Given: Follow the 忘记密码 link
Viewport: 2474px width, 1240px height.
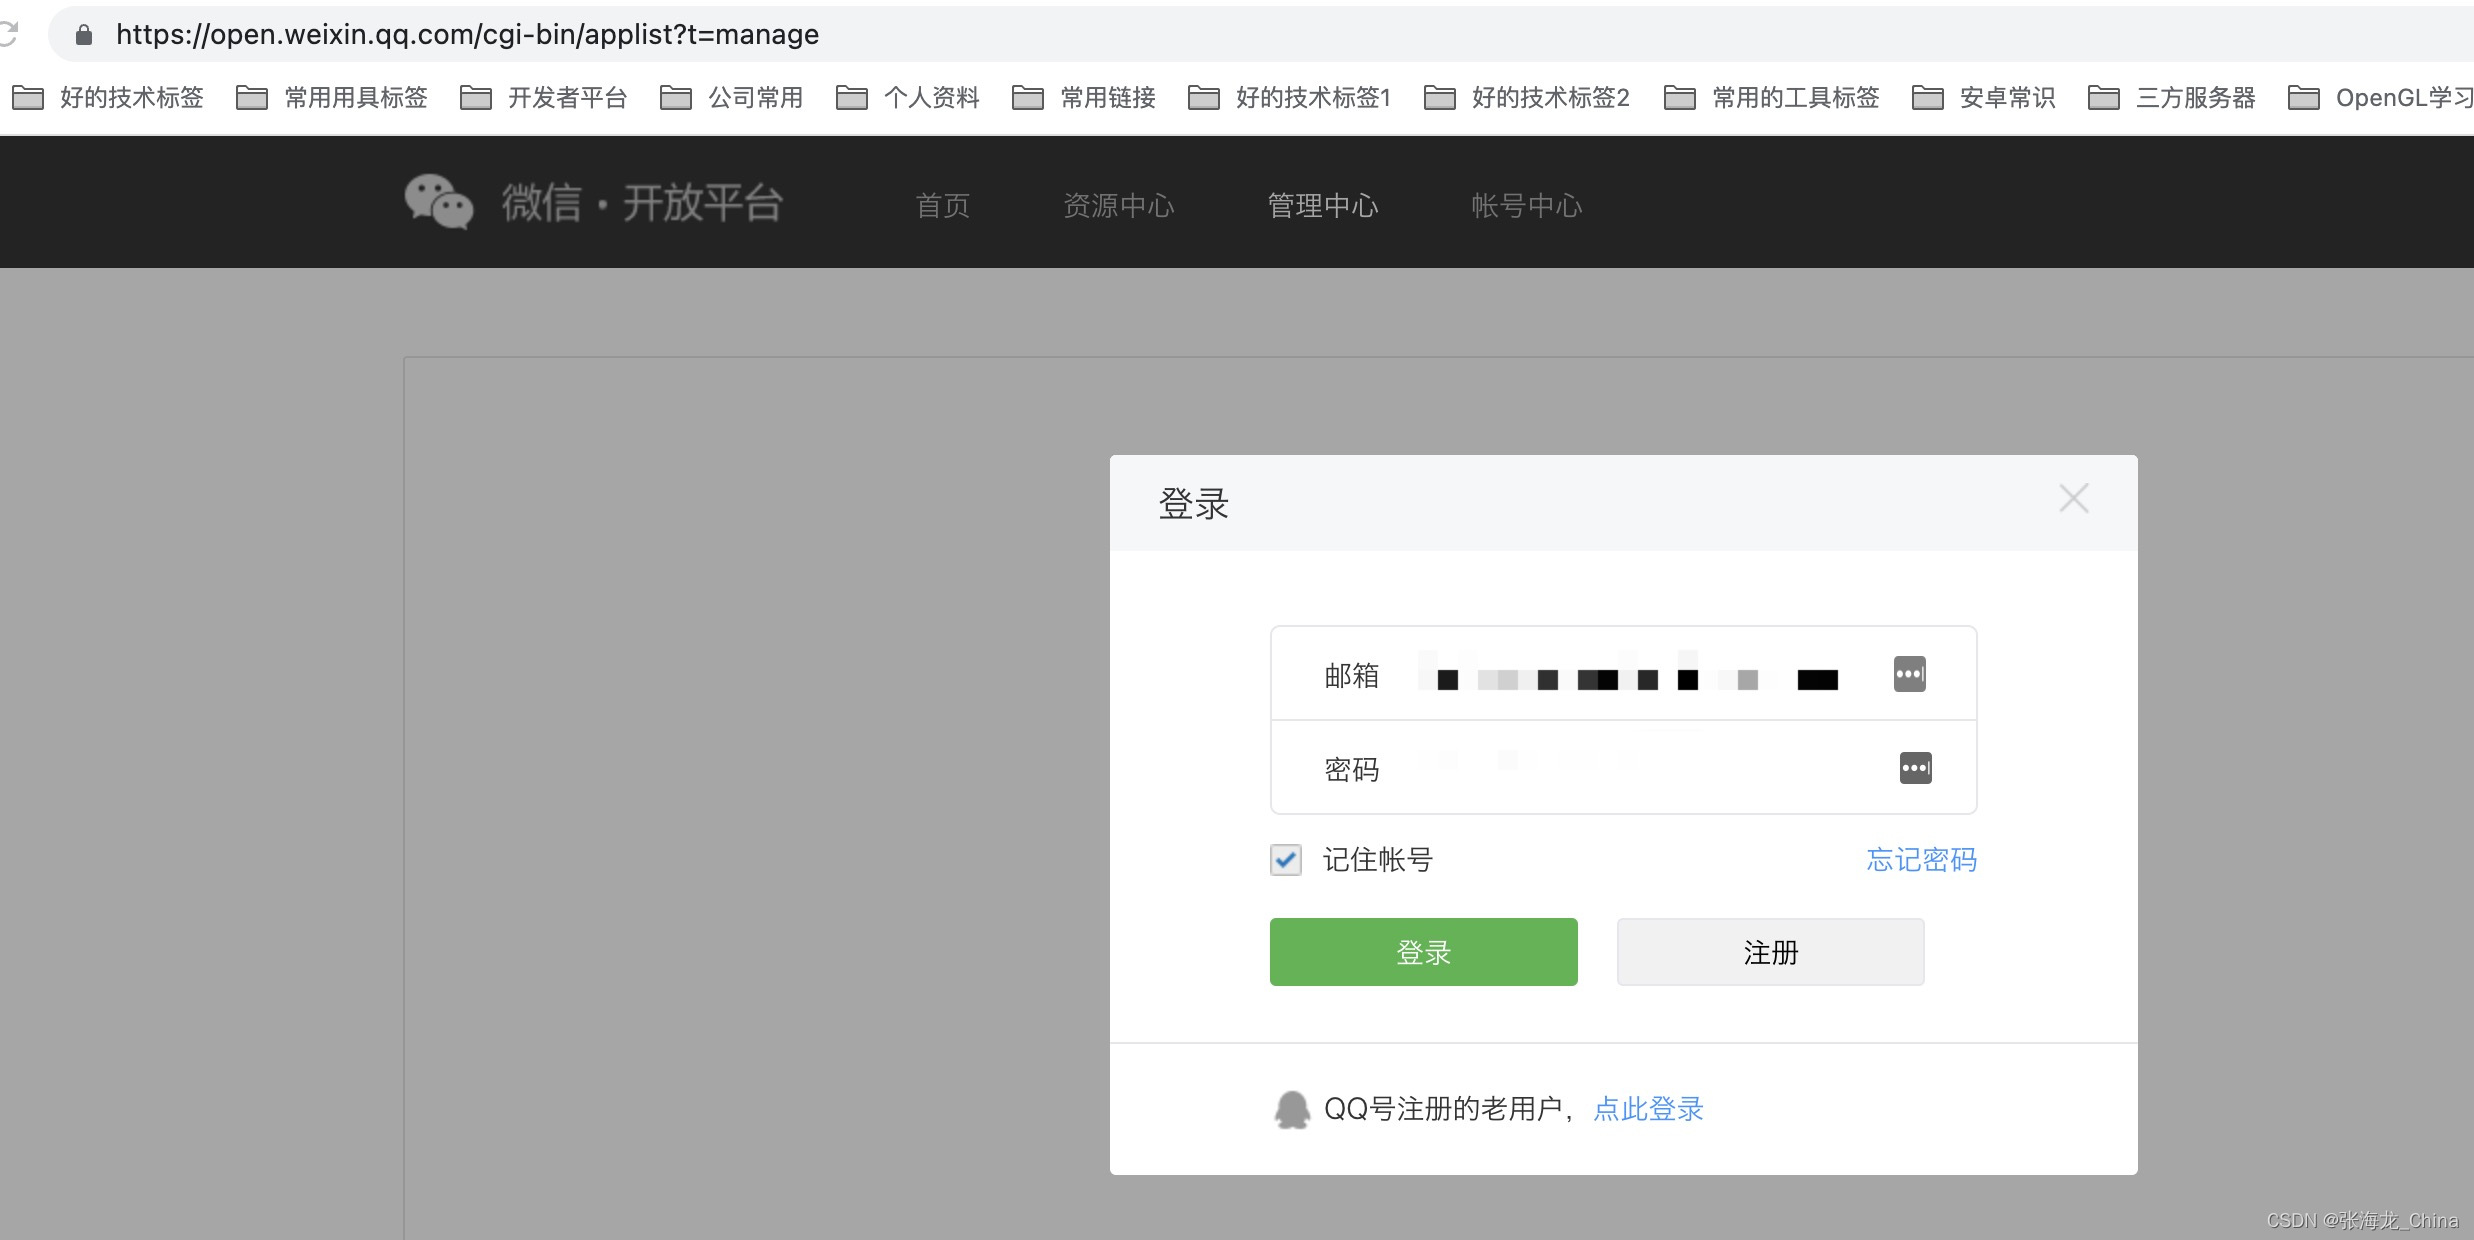Looking at the screenshot, I should [x=1921, y=860].
